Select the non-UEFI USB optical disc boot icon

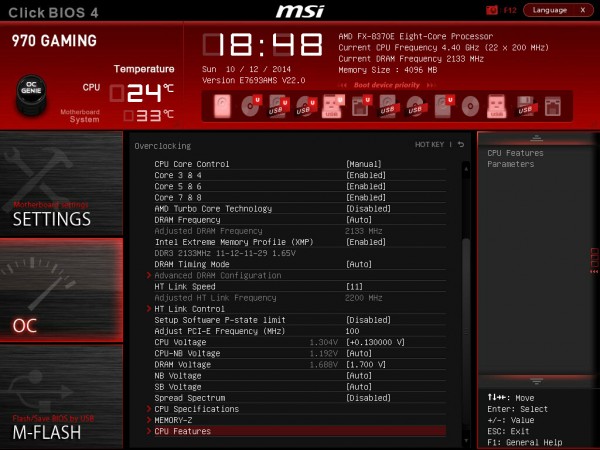tap(416, 106)
